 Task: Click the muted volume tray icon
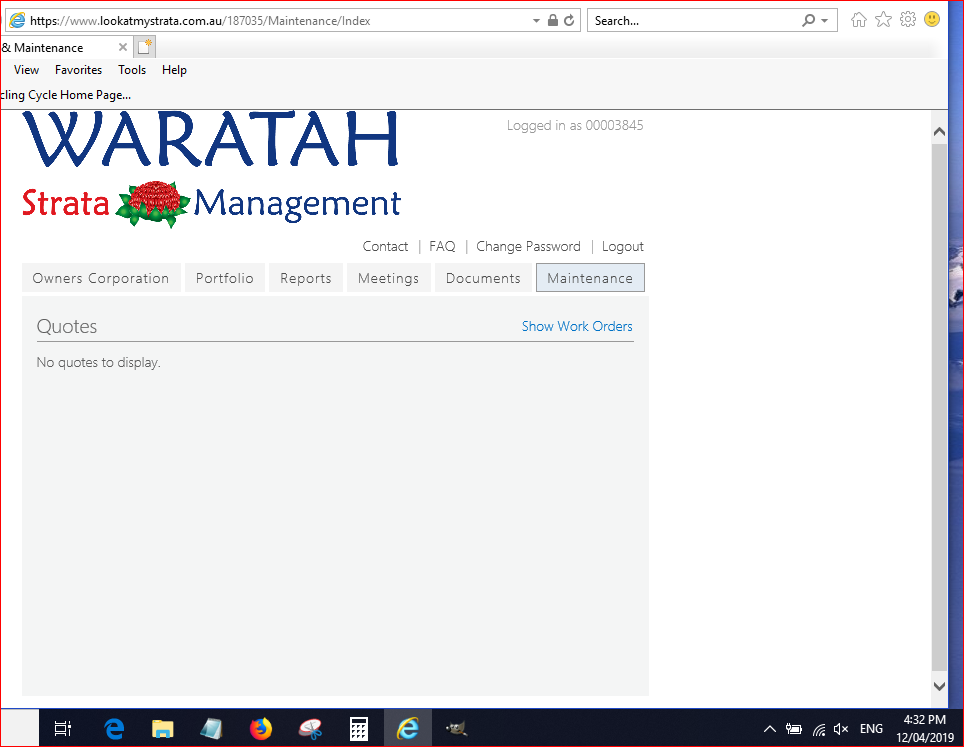pyautogui.click(x=841, y=729)
